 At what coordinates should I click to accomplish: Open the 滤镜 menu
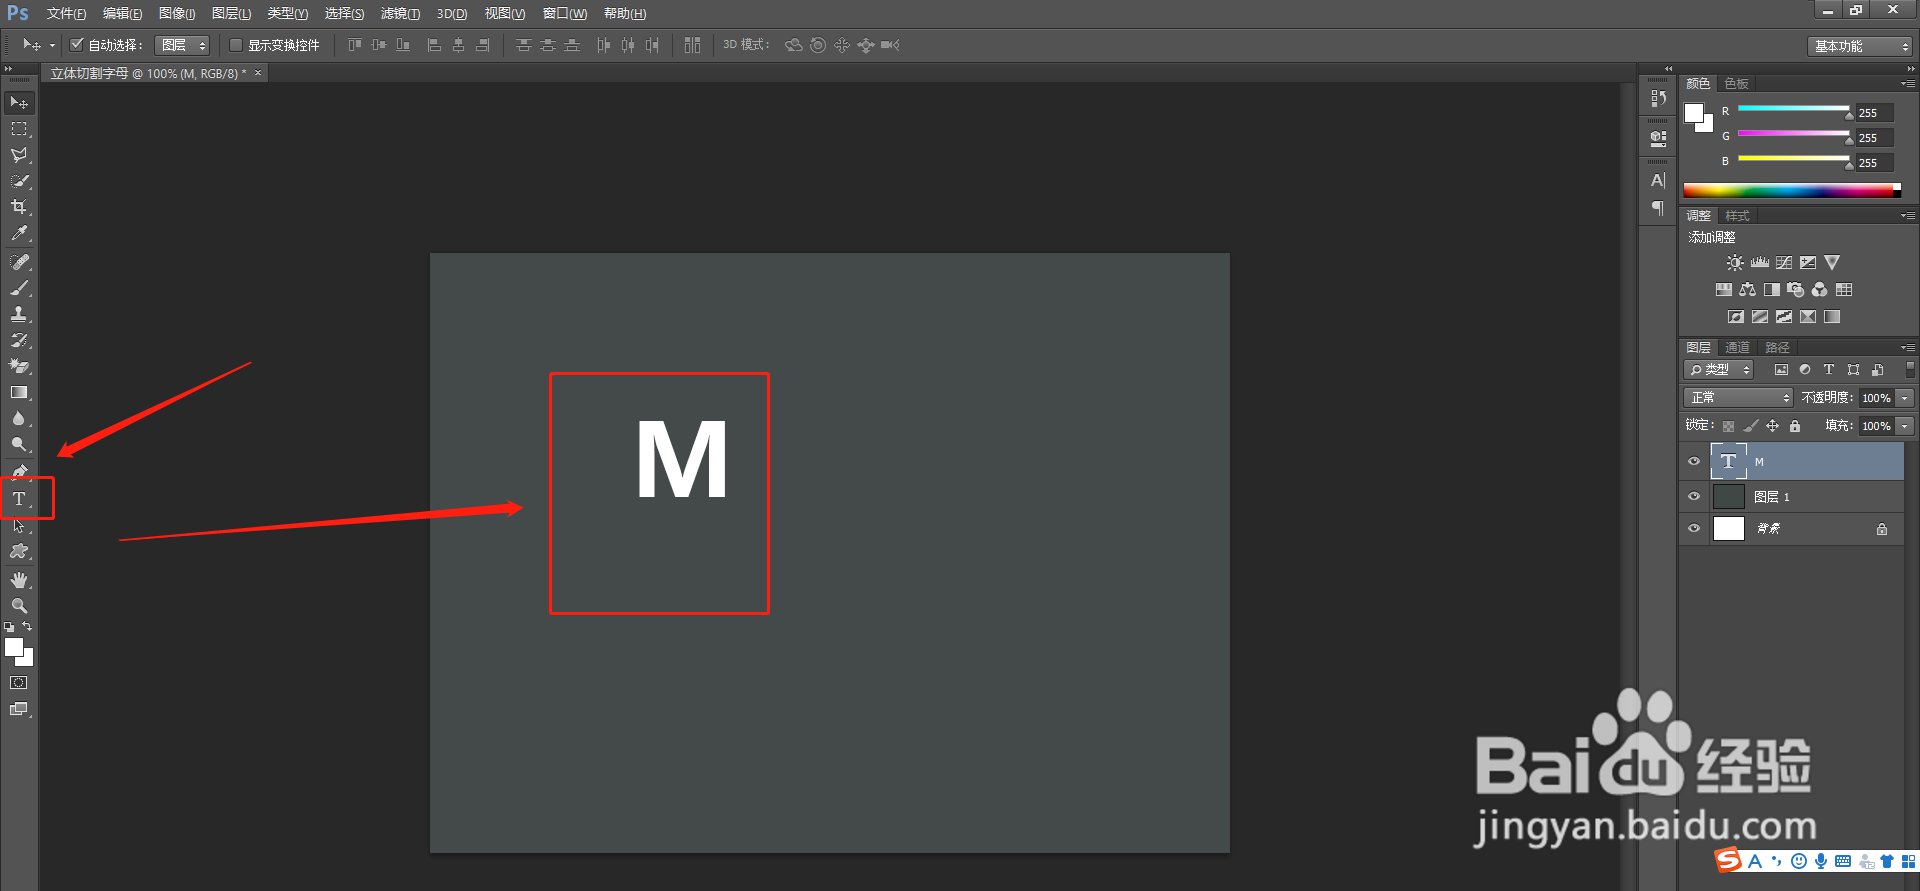click(x=400, y=14)
